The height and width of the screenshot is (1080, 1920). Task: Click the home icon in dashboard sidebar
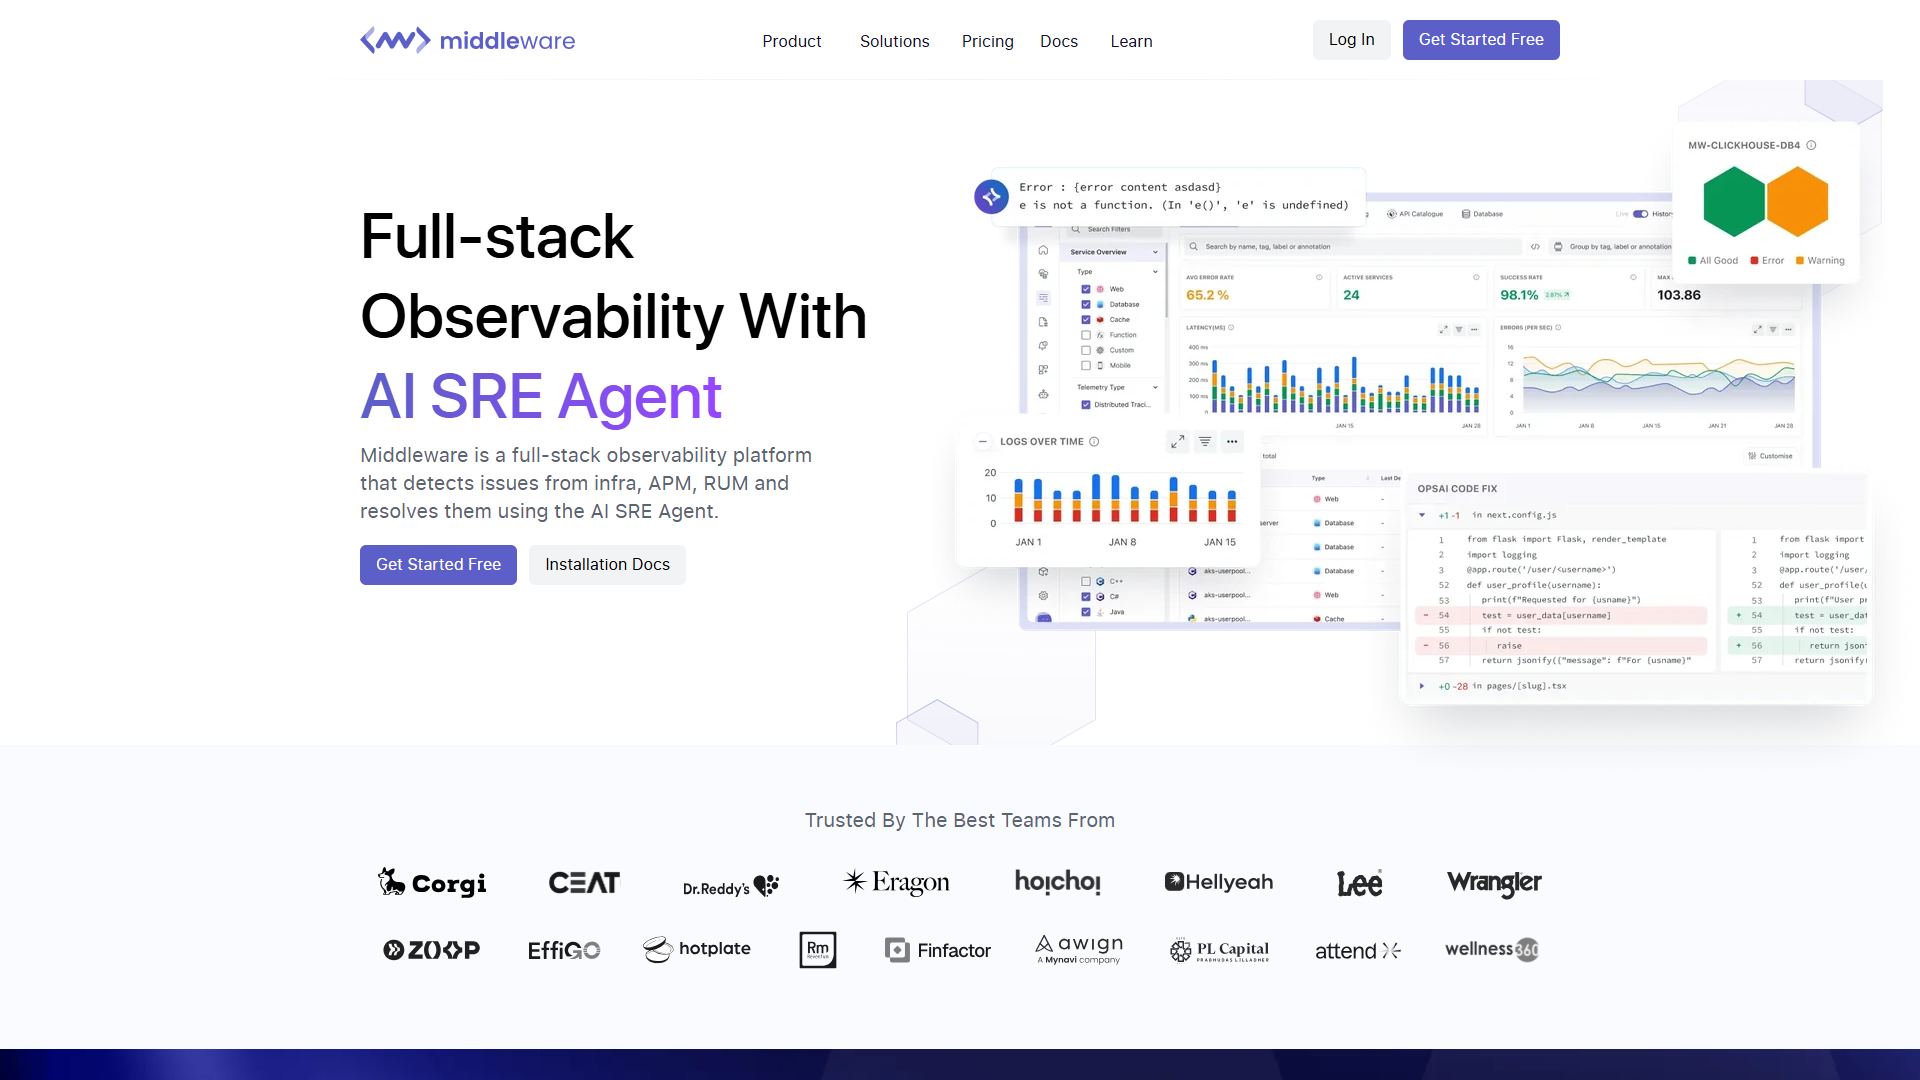pyautogui.click(x=1043, y=250)
